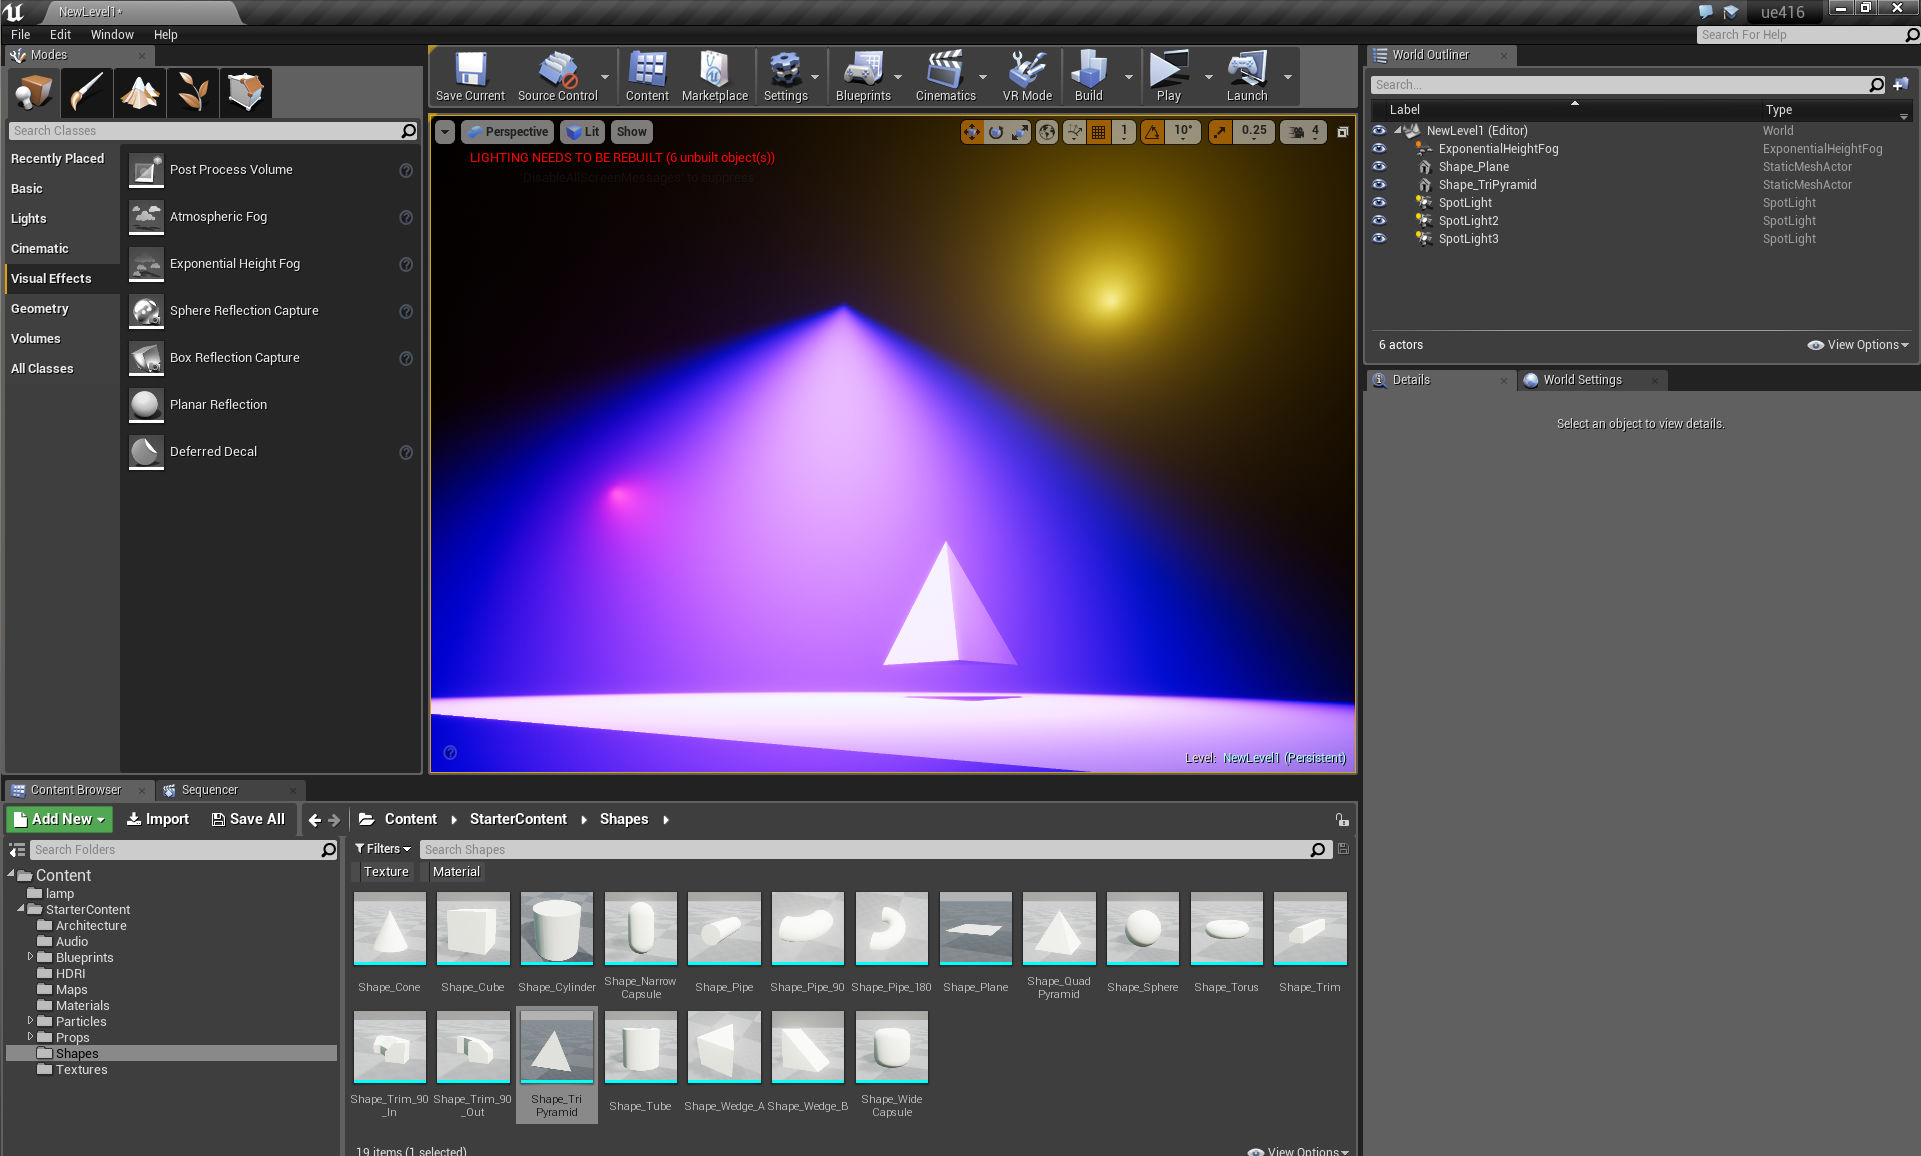Open the Perspective viewport dropdown
This screenshot has width=1921, height=1156.
(508, 131)
